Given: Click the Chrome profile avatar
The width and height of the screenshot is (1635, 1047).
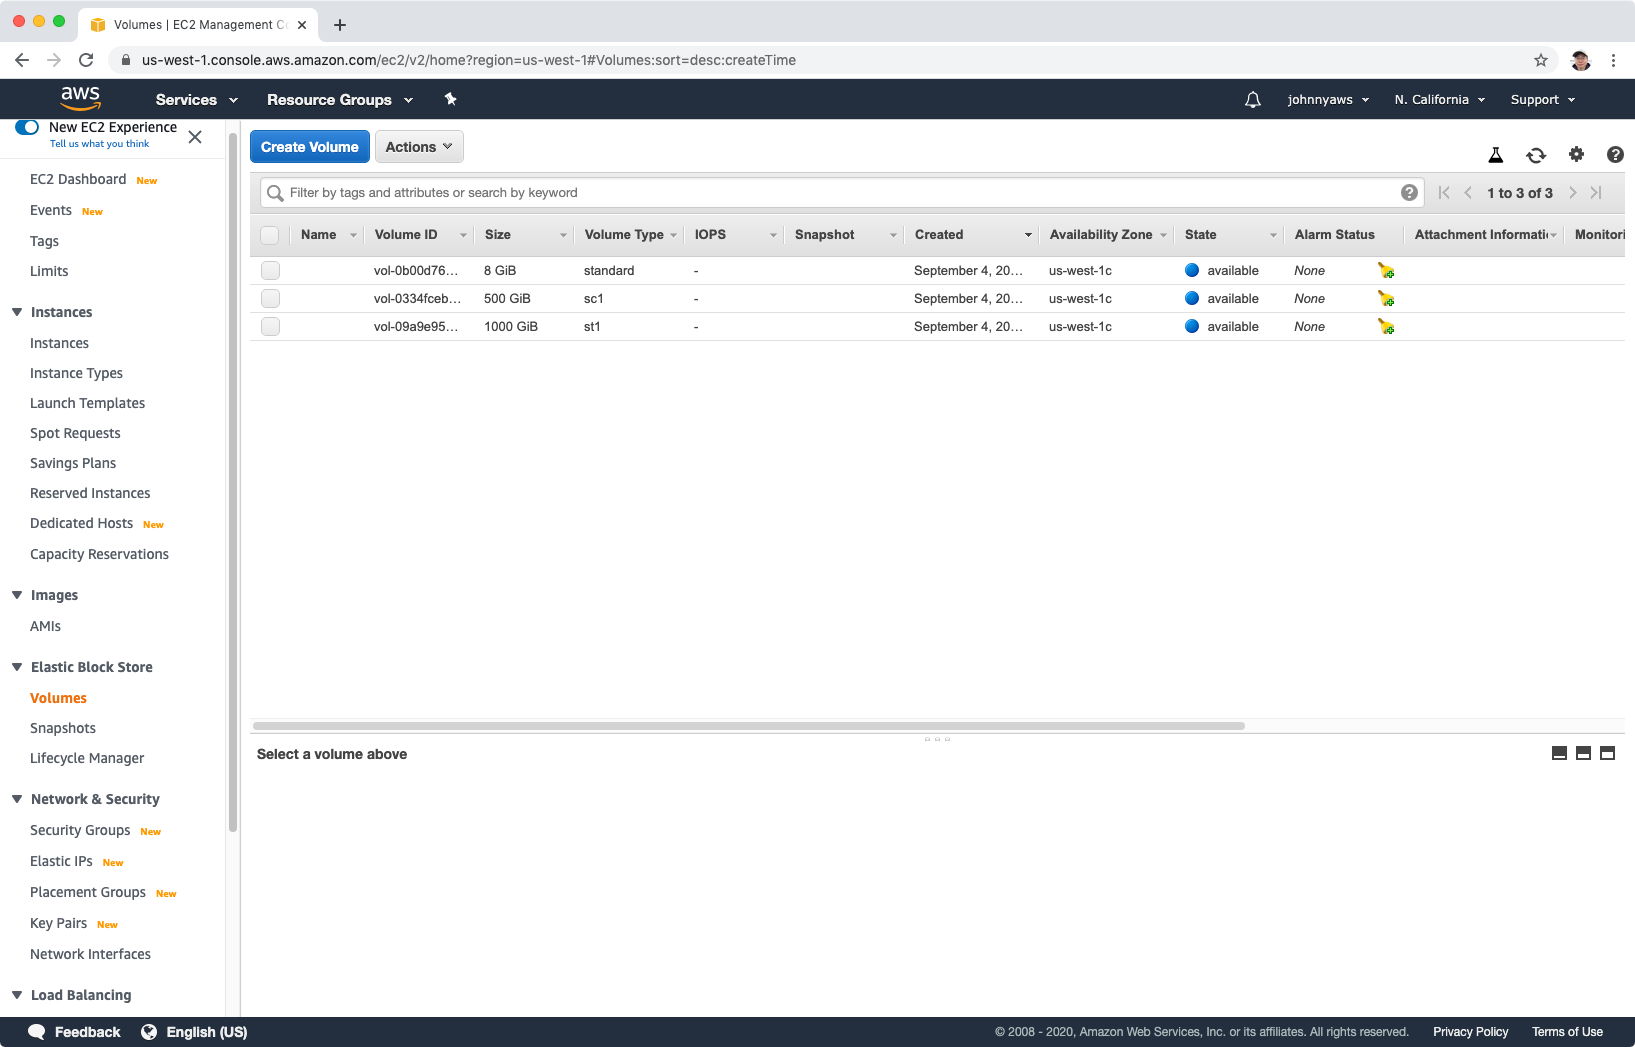Looking at the screenshot, I should click(x=1581, y=60).
